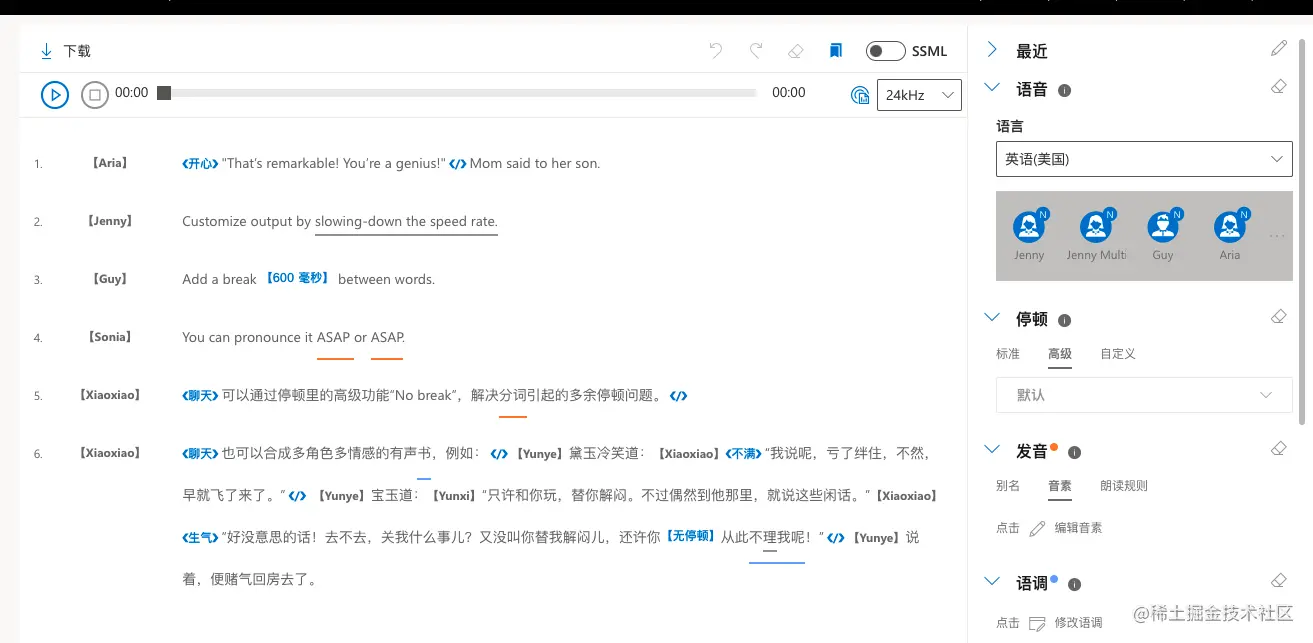The height and width of the screenshot is (643, 1313).
Task: Expand the 最近 section
Action: [992, 50]
